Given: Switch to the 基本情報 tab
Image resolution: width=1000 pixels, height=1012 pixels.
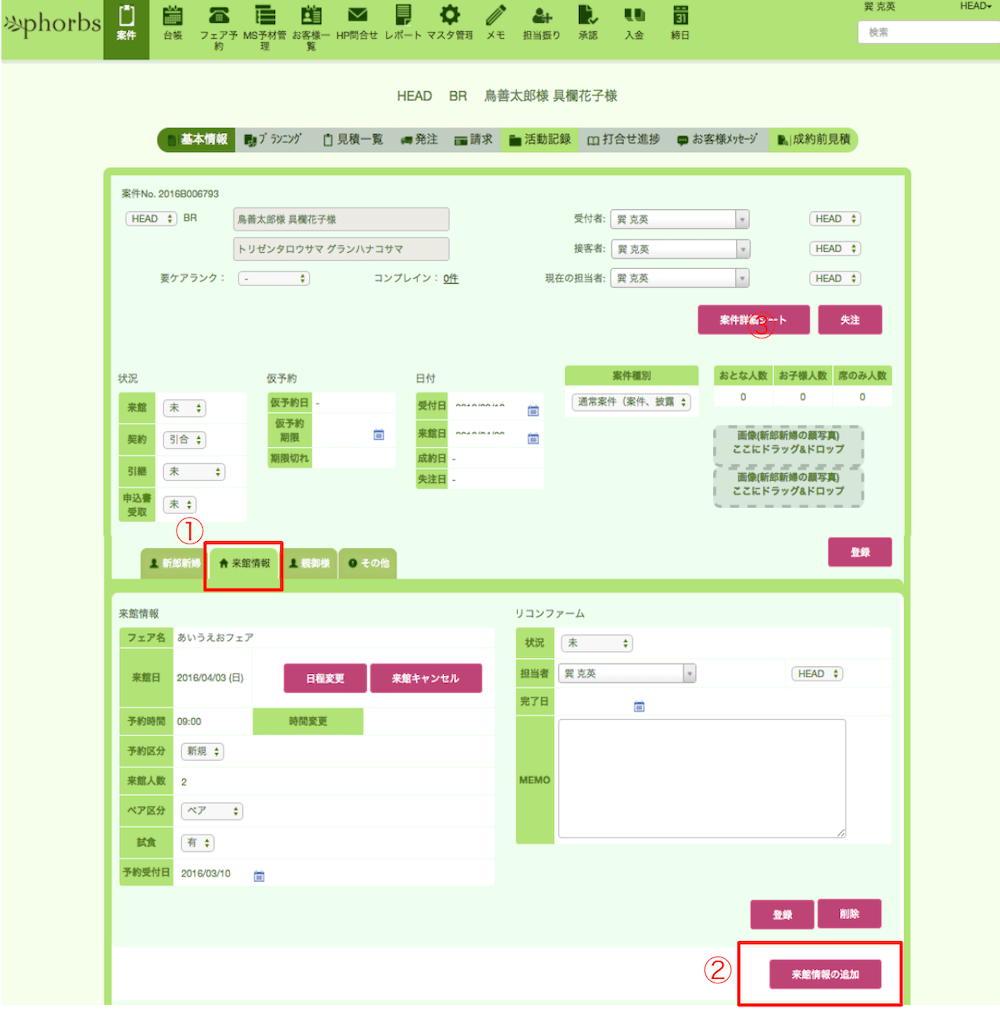Looking at the screenshot, I should point(197,139).
